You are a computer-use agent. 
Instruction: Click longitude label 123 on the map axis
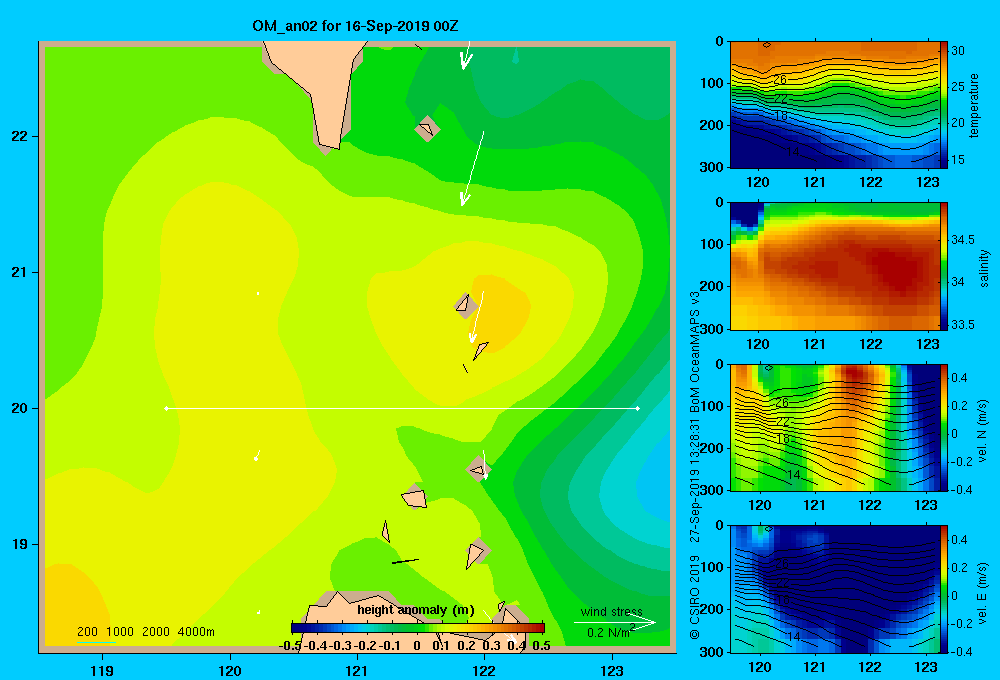coord(612,670)
